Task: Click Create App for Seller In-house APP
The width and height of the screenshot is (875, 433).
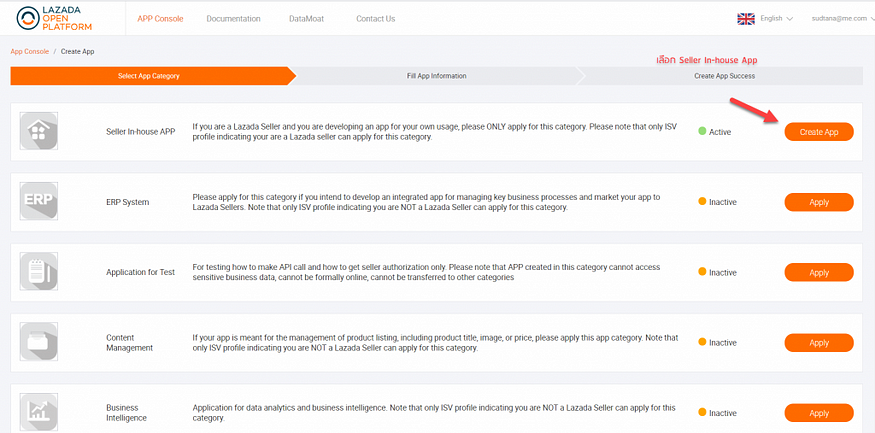Action: (x=819, y=132)
